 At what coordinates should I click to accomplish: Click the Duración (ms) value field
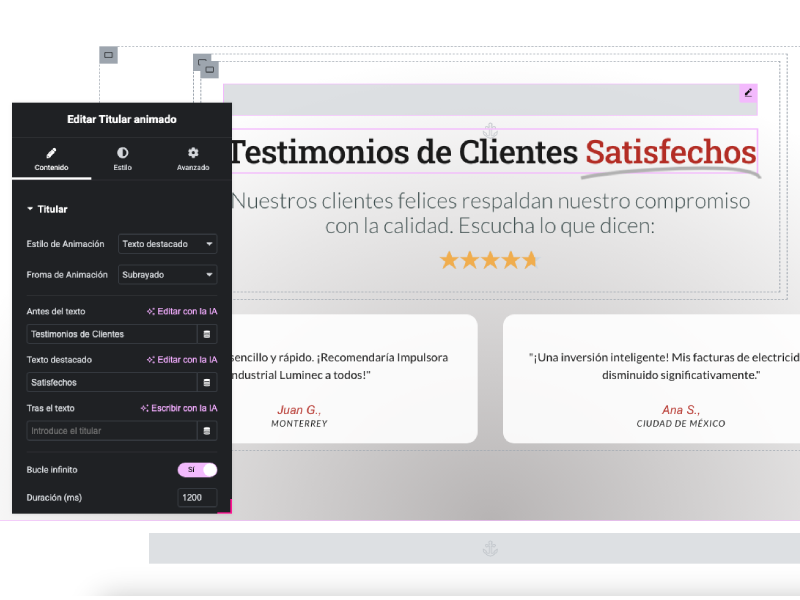[x=197, y=497]
